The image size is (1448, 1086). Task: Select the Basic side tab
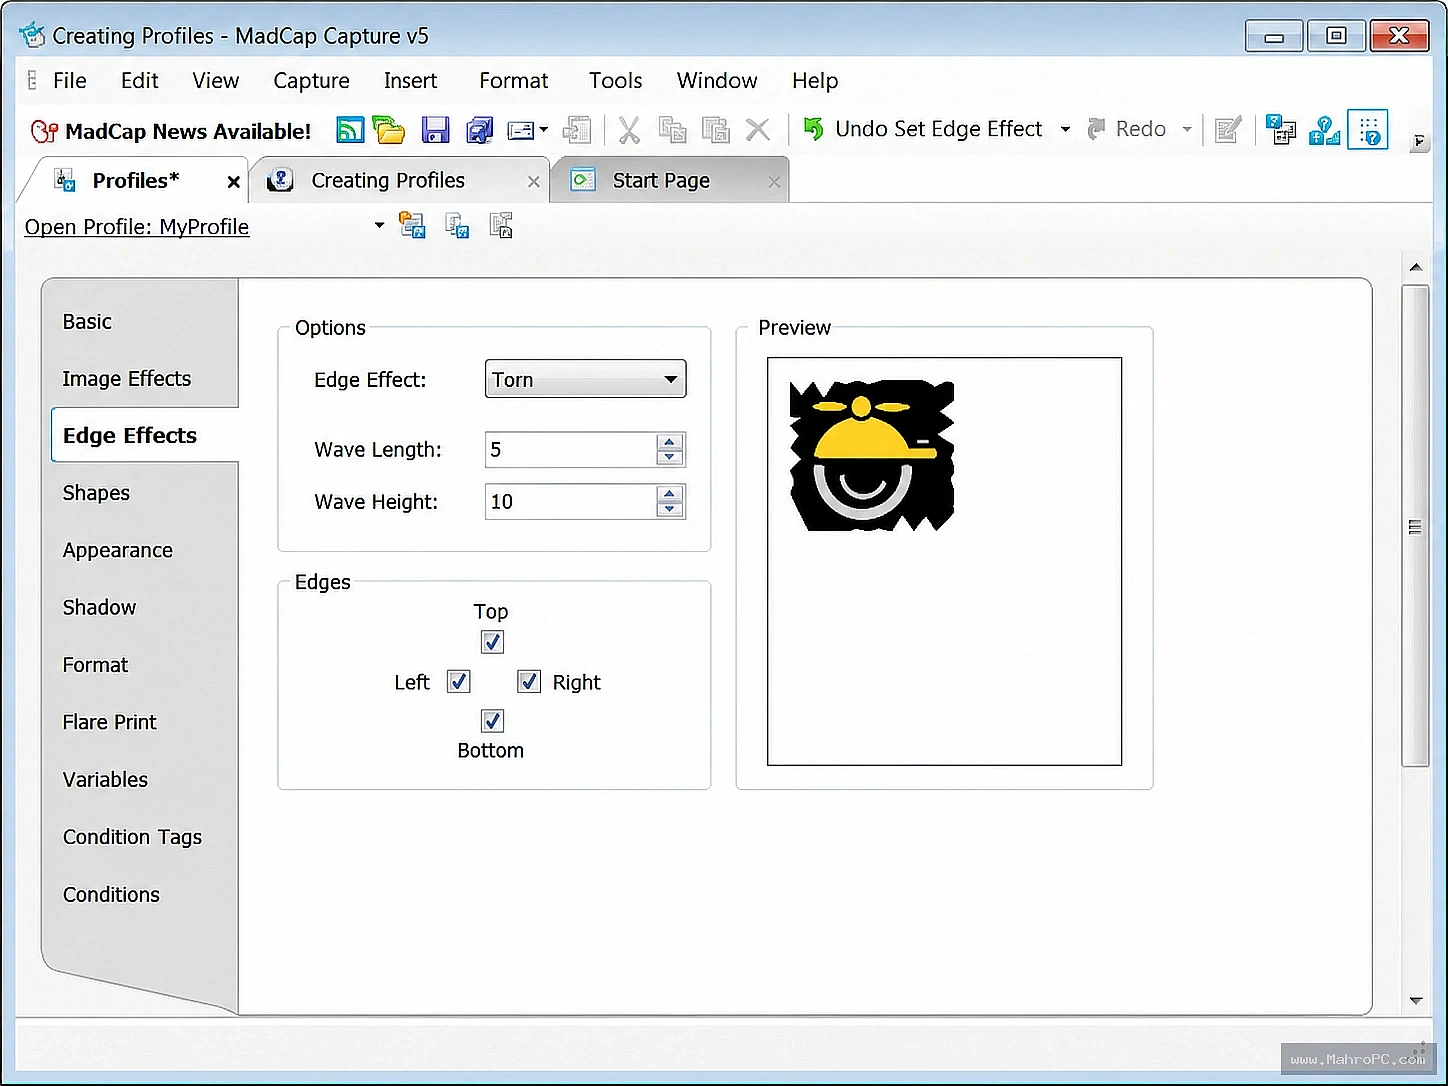87,322
